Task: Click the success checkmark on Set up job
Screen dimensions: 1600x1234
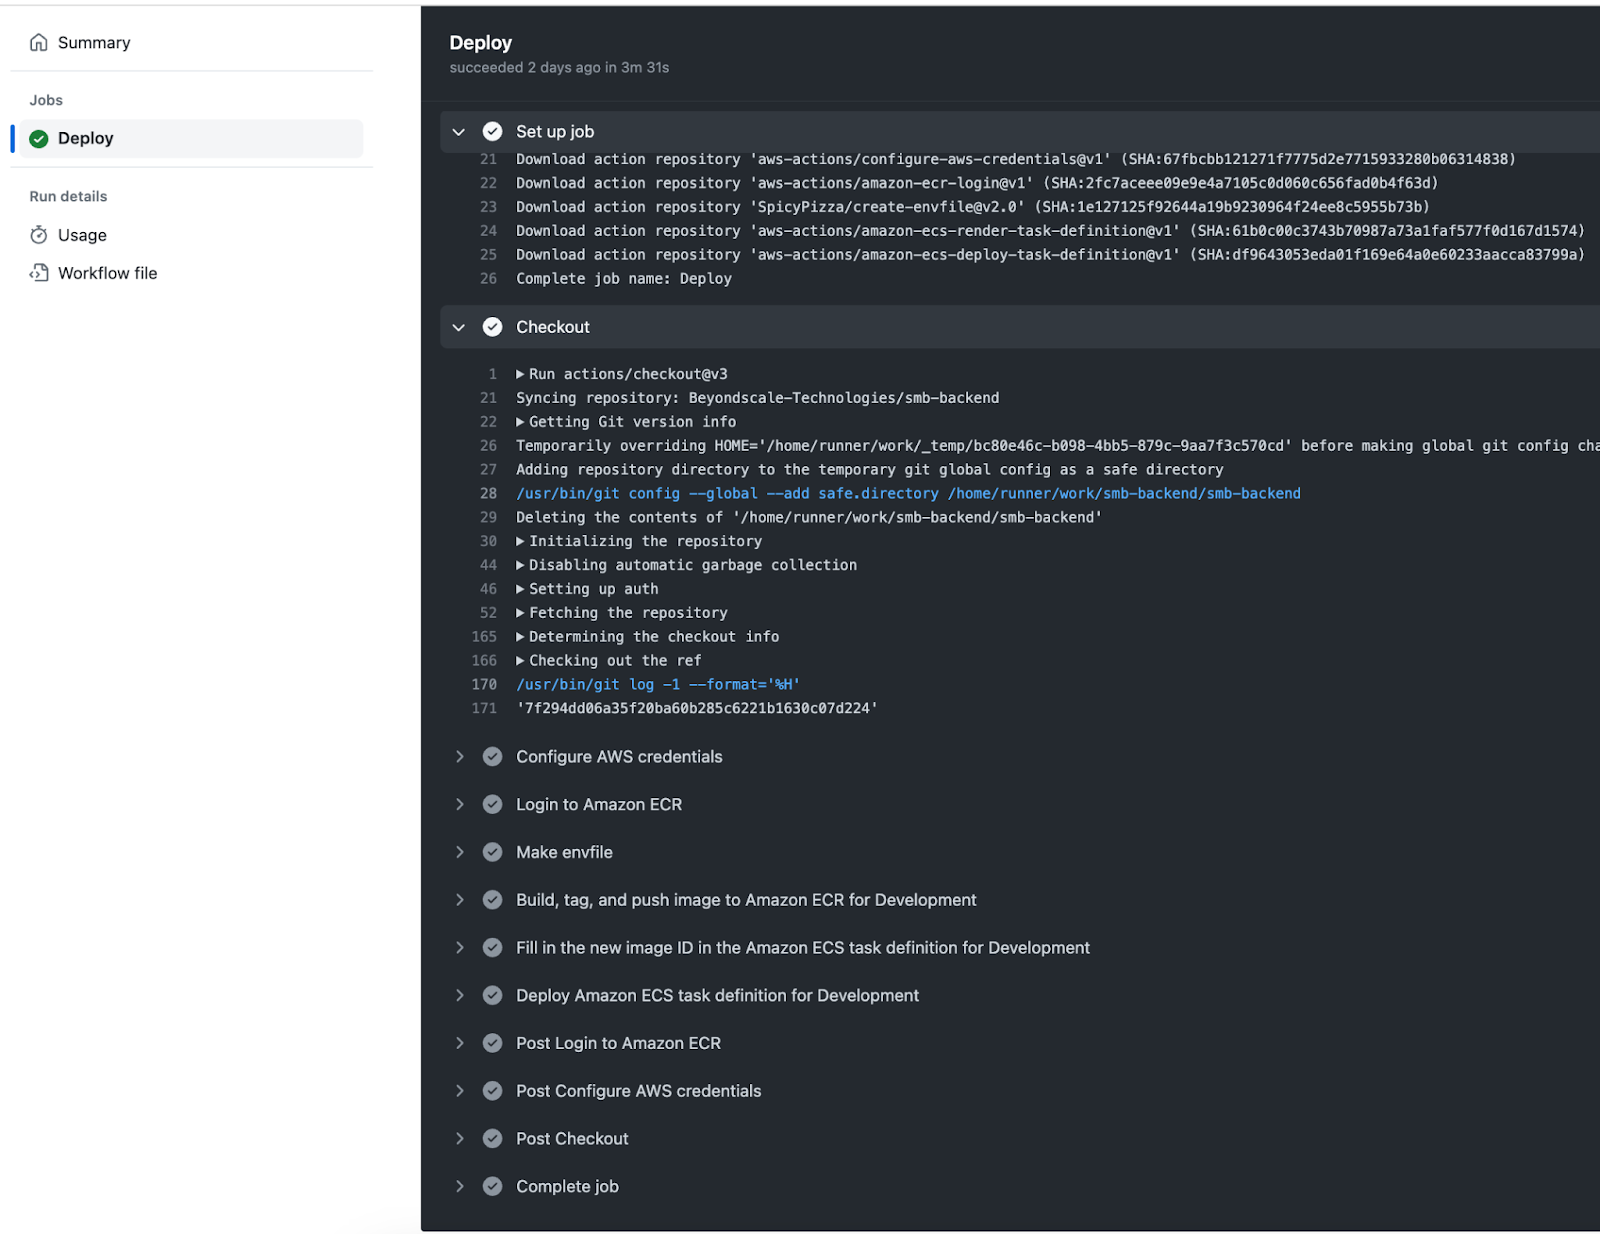Action: (492, 131)
